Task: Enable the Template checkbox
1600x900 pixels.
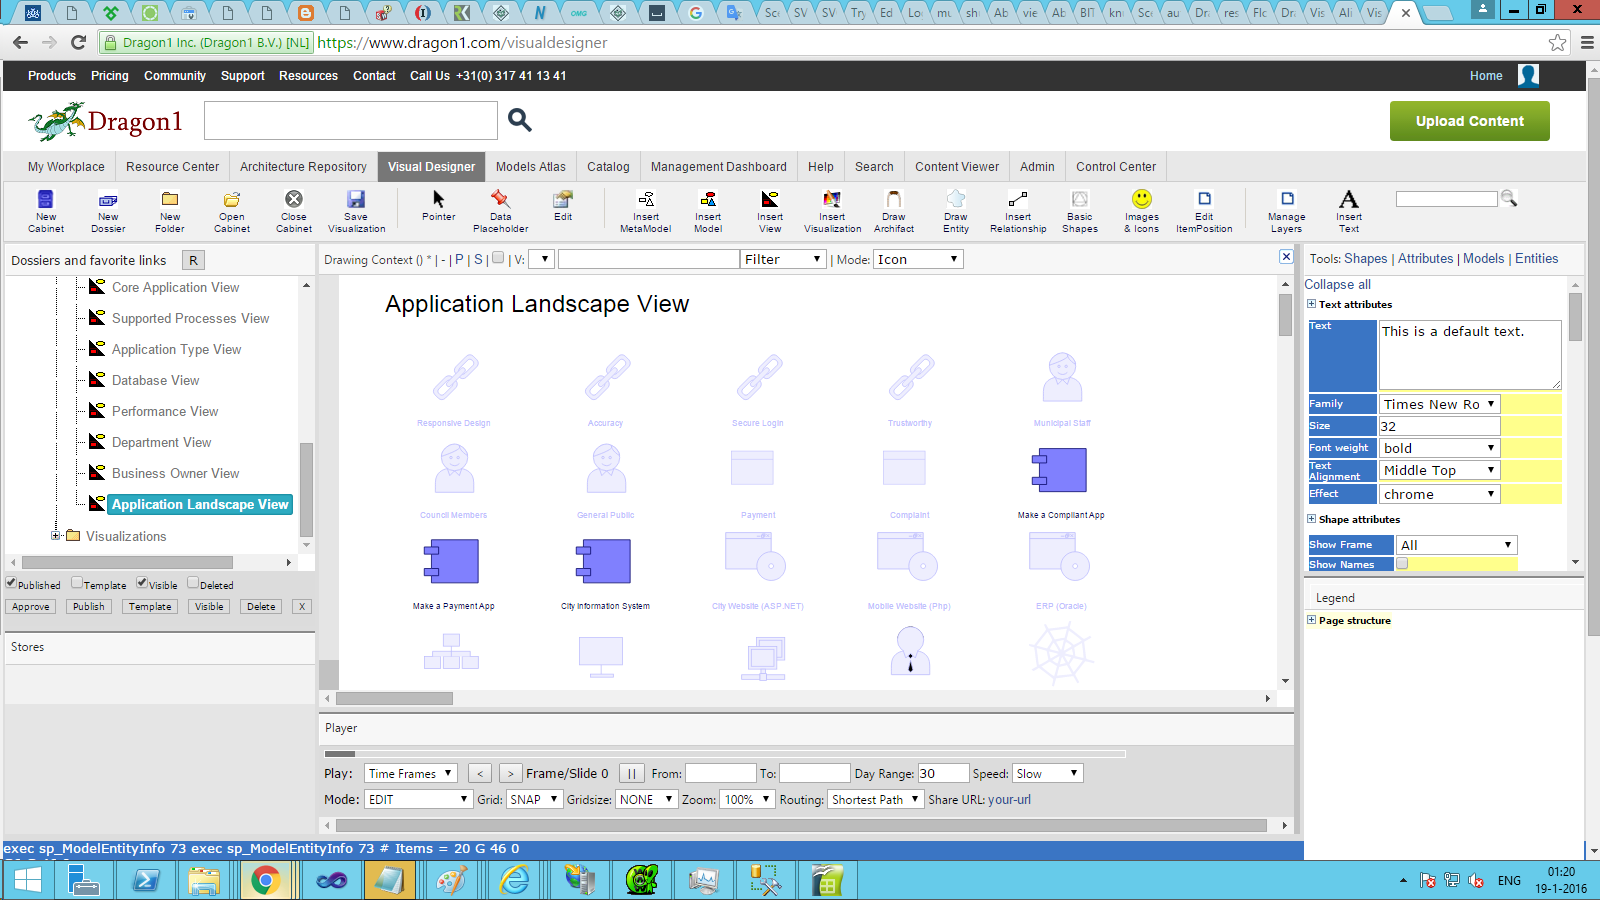Action: click(77, 583)
